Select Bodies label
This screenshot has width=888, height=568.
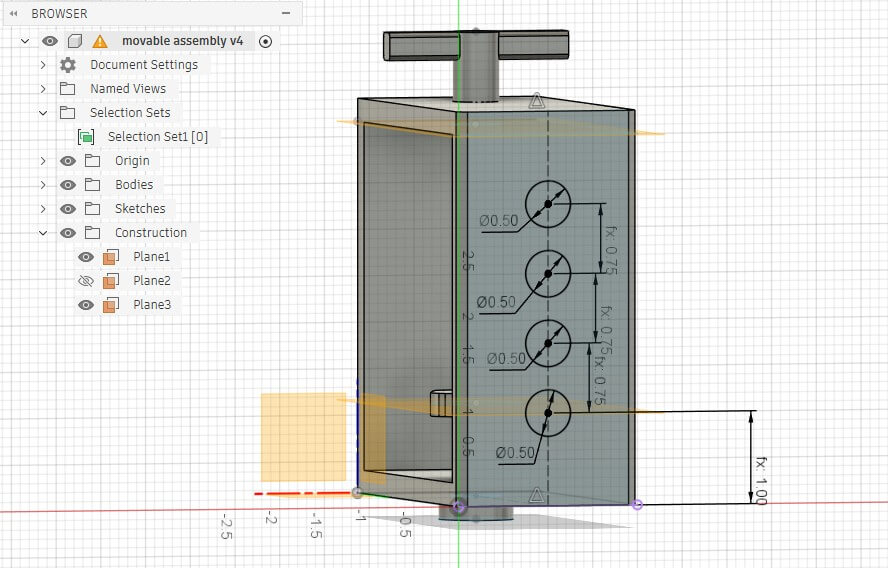point(134,184)
